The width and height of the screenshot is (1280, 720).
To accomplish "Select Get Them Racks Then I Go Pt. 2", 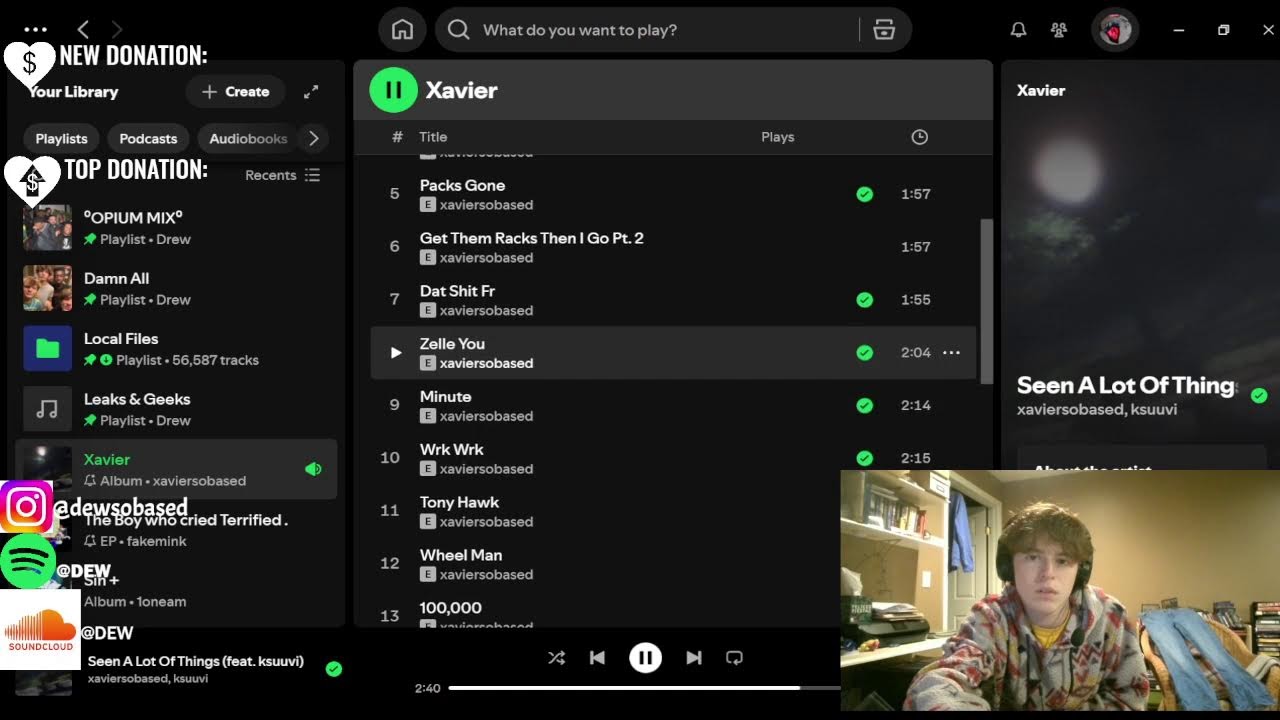I will pyautogui.click(x=532, y=238).
